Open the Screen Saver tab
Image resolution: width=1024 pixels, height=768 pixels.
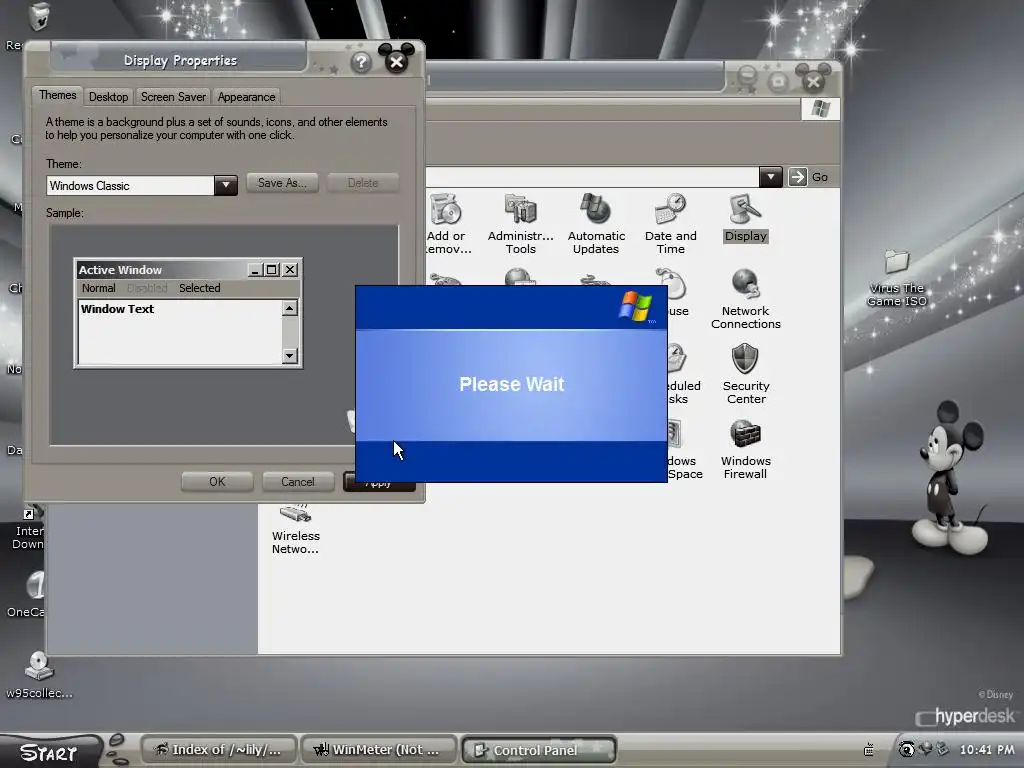173,97
